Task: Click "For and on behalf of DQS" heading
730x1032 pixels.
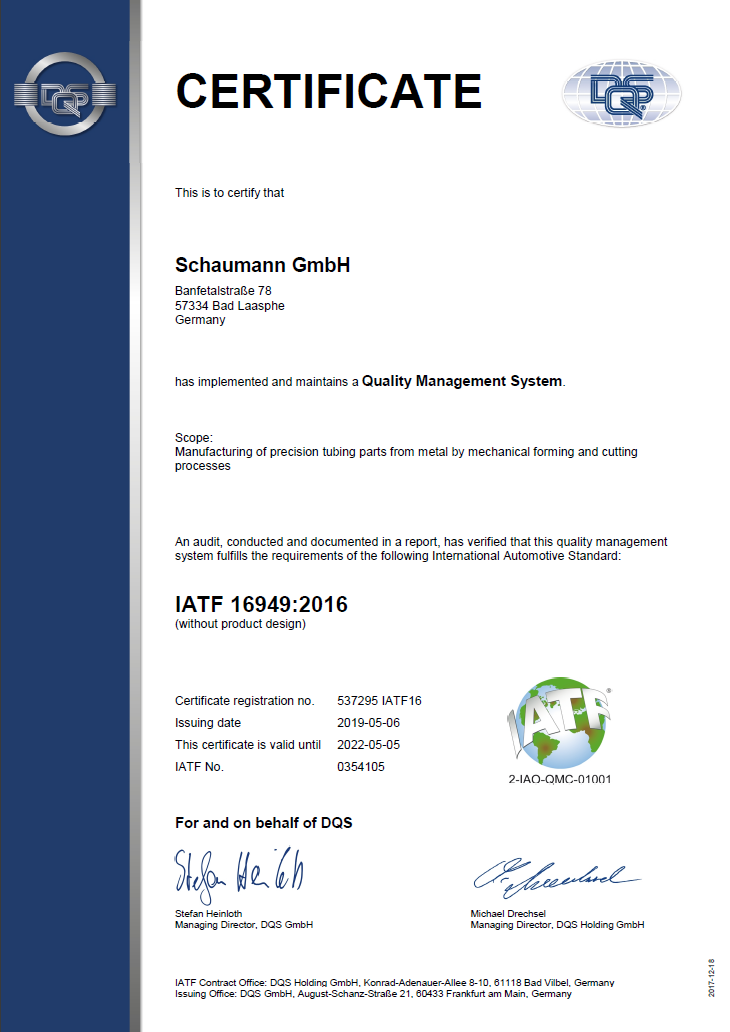Action: 263,823
